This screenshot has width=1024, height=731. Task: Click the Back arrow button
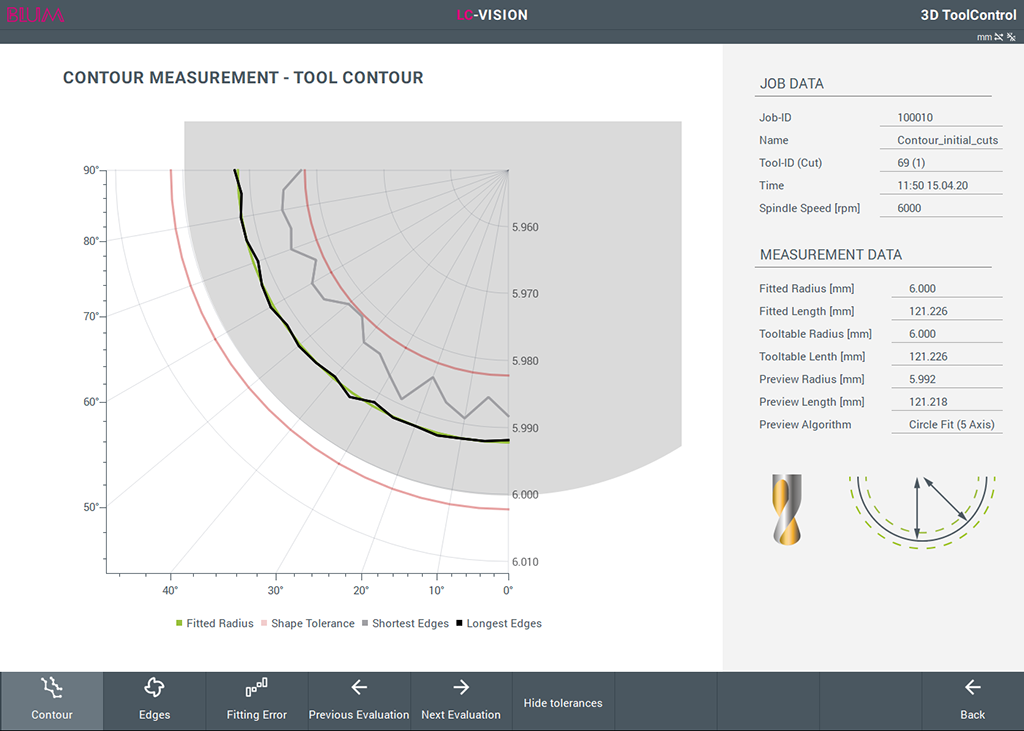point(972,701)
